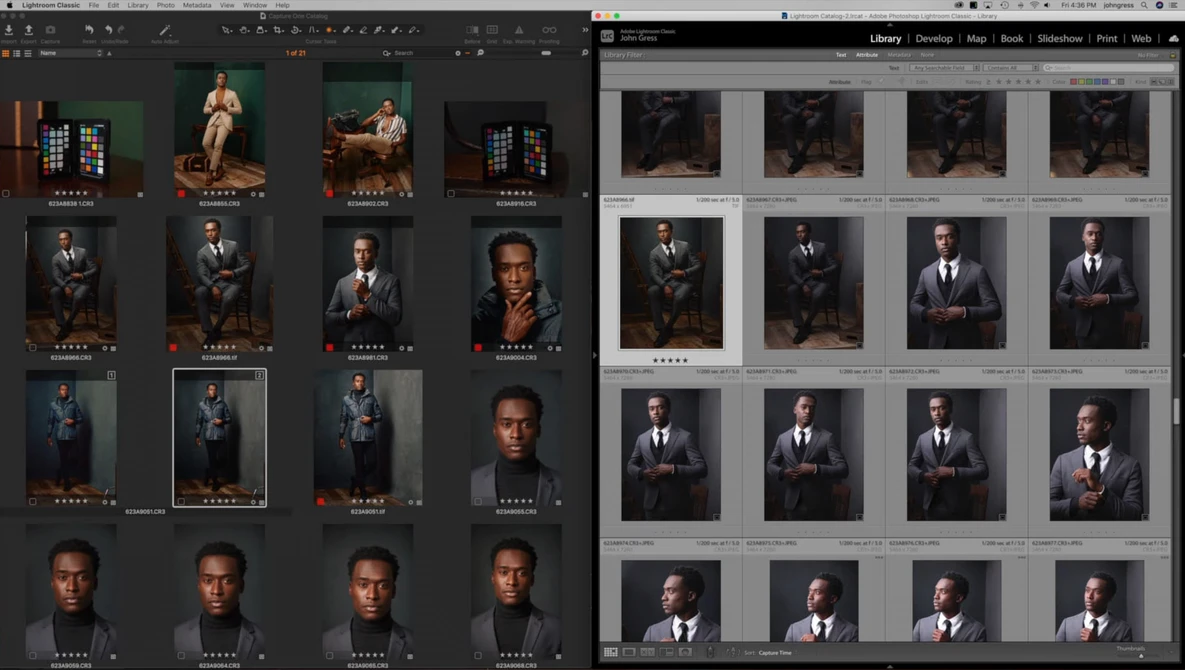Switch Capture One browser to list view
This screenshot has width=1185, height=670.
17,54
